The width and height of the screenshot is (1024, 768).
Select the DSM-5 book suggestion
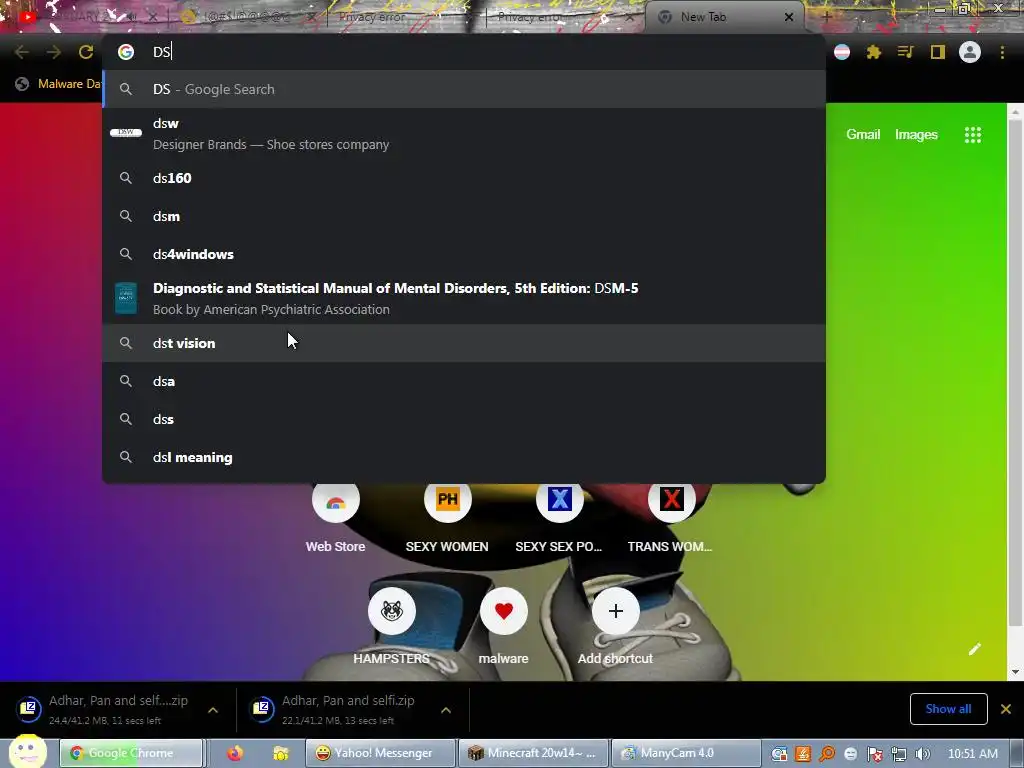pyautogui.click(x=464, y=298)
